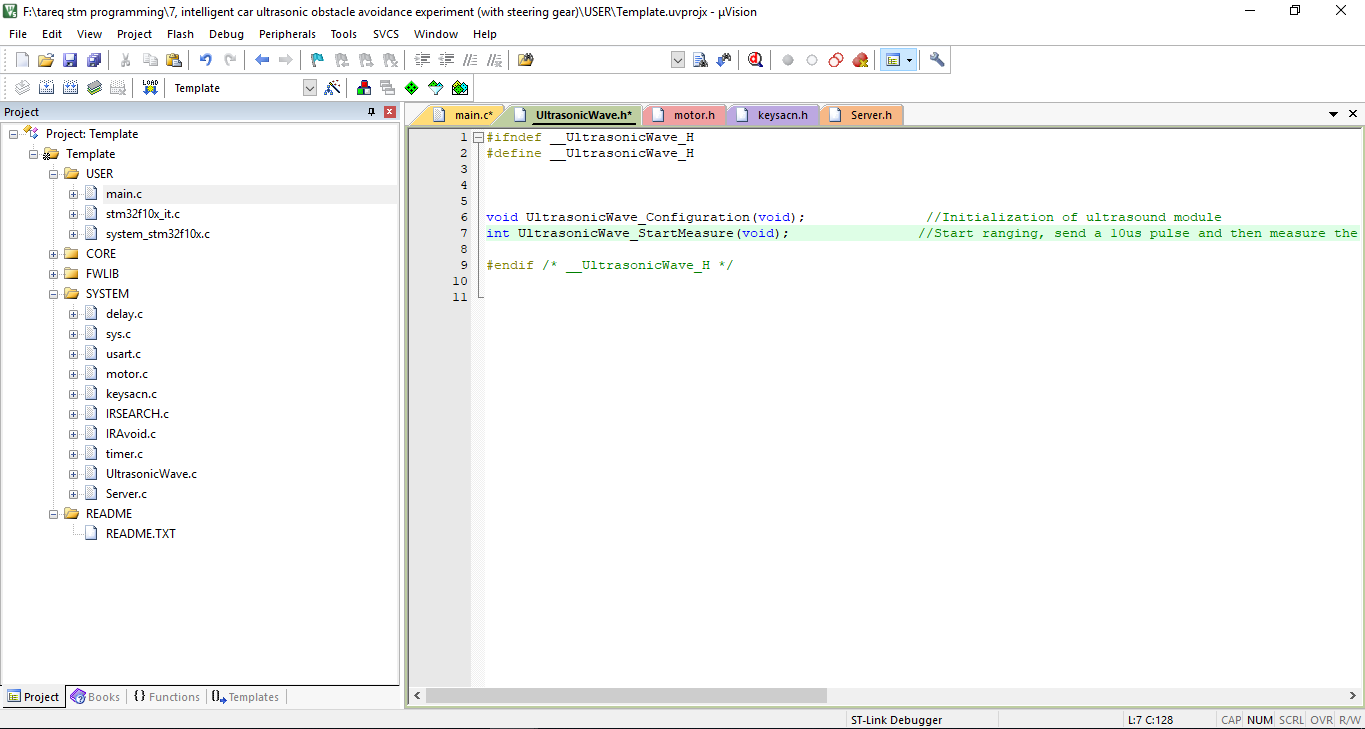Click the Save file icon
1365x729 pixels.
pos(70,60)
